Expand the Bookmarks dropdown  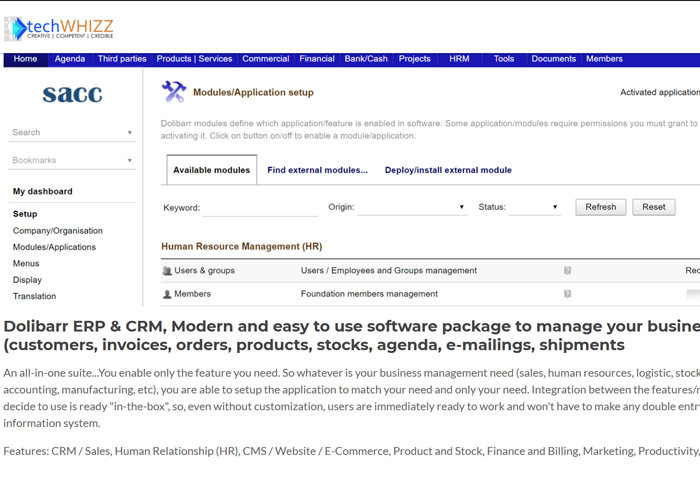click(x=129, y=161)
